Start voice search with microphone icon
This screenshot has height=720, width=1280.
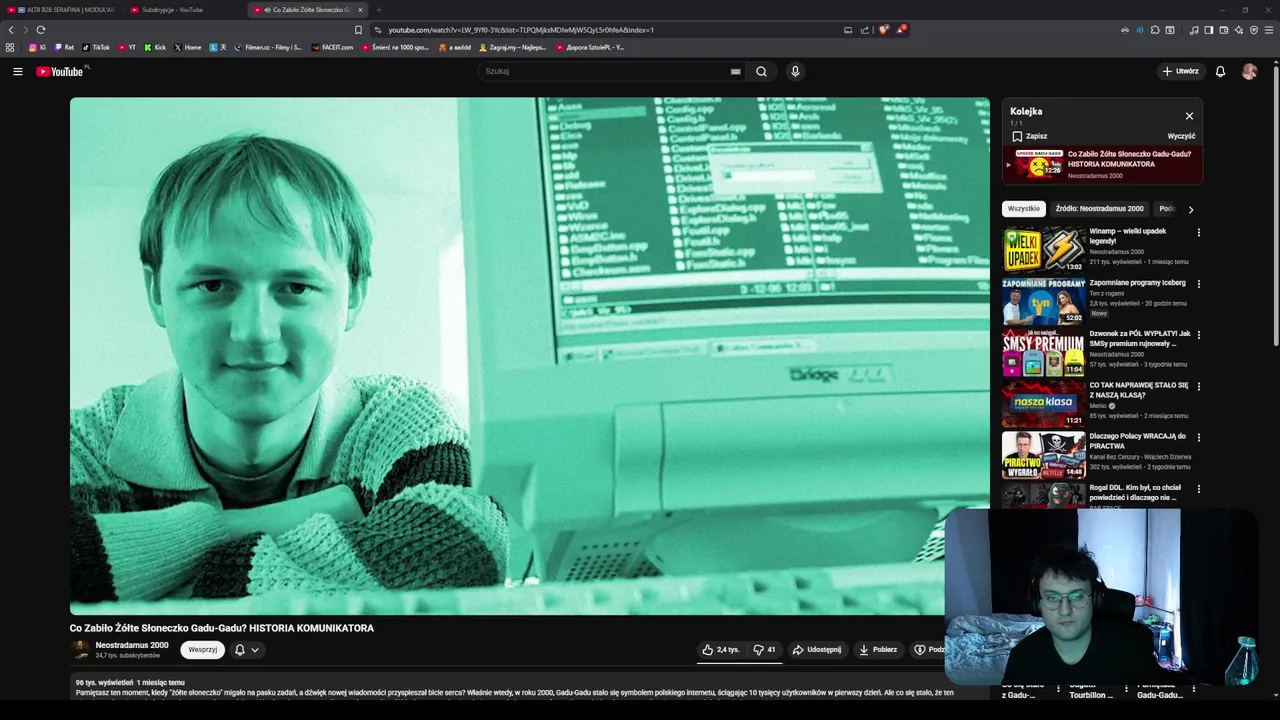coord(795,71)
